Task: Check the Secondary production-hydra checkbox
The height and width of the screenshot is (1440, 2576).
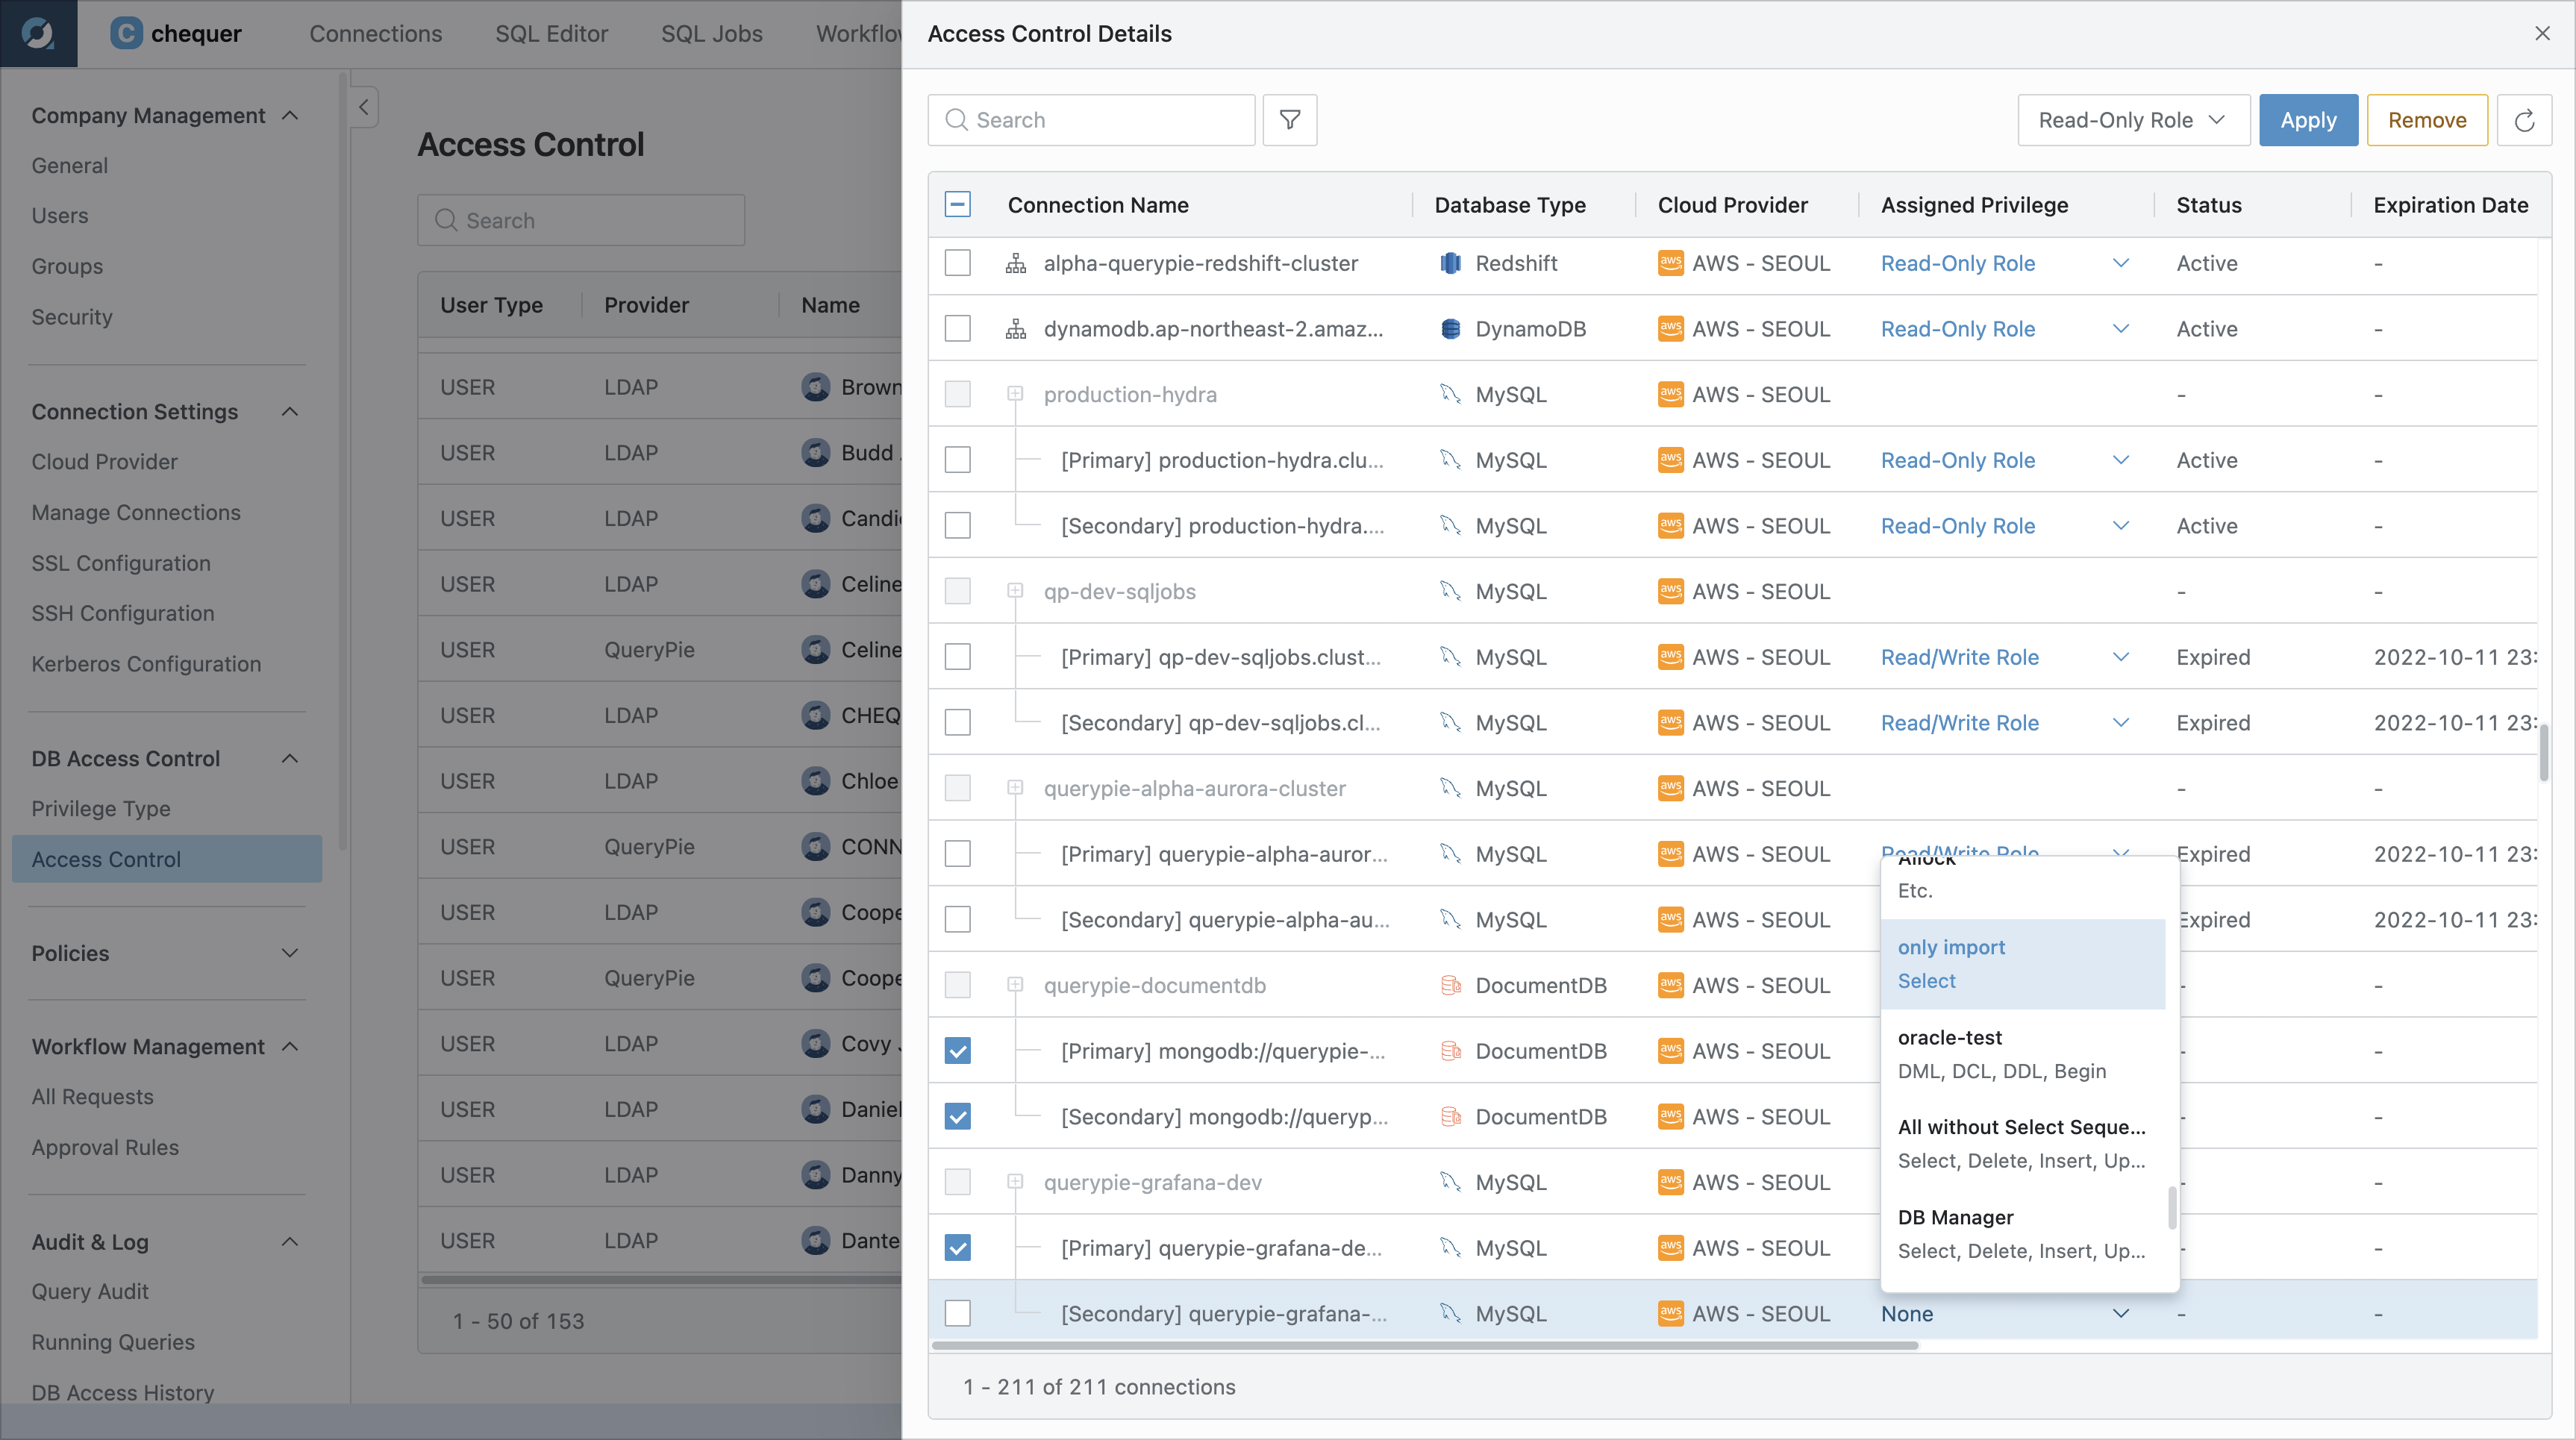Action: pos(957,526)
